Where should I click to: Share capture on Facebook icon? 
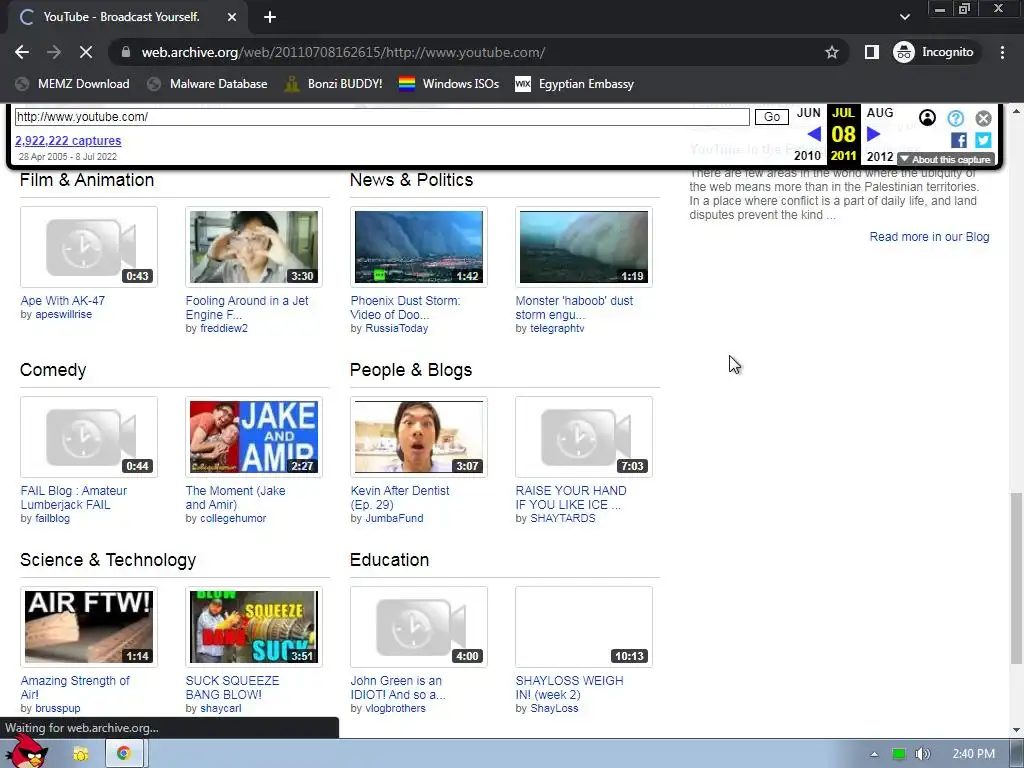tap(959, 140)
